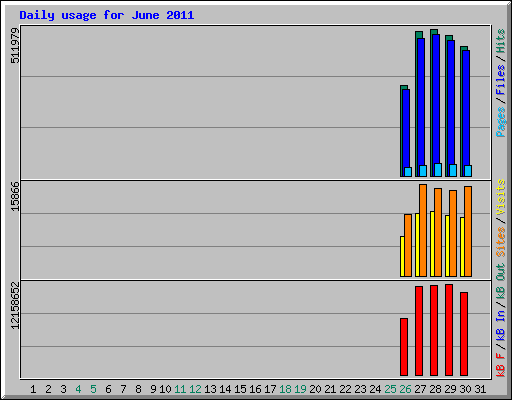Image resolution: width=512 pixels, height=400 pixels.
Task: Click day 29 on the x-axis
Action: click(450, 389)
